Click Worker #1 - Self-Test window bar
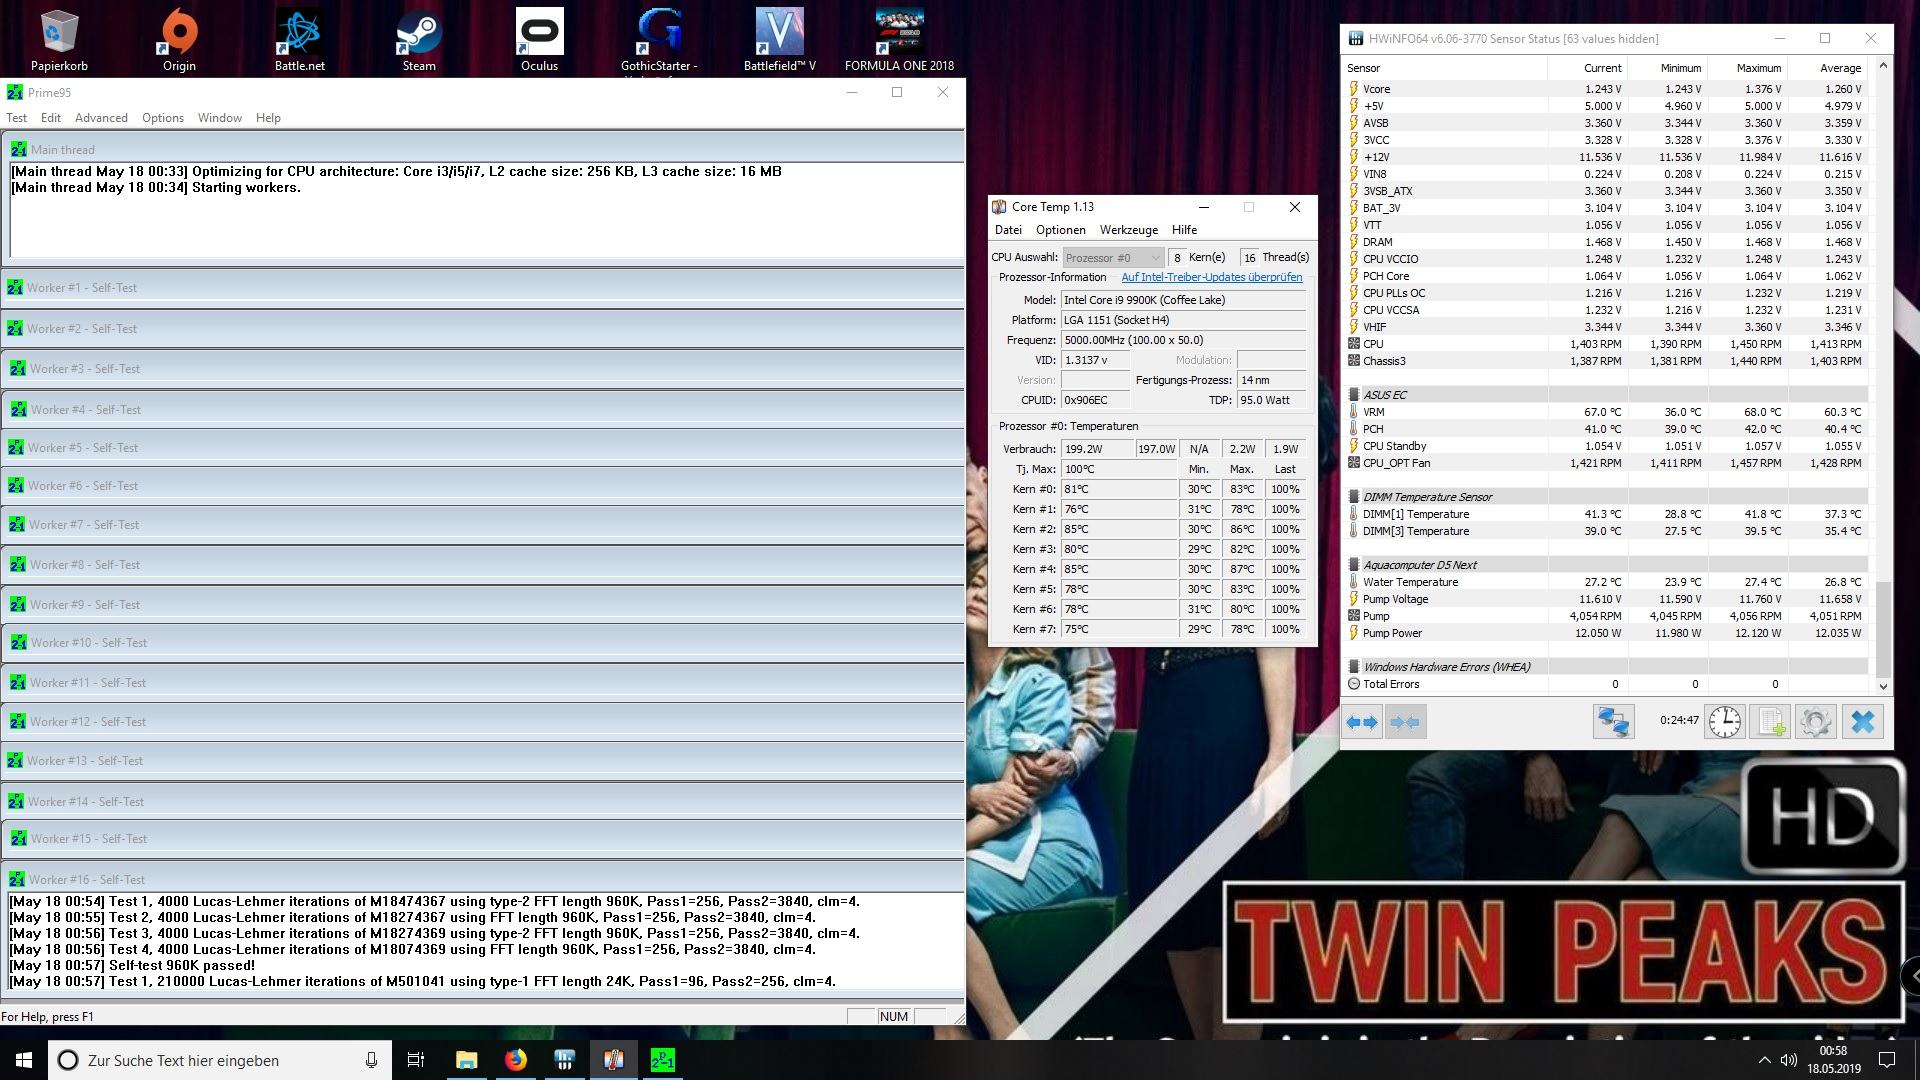 [x=482, y=287]
